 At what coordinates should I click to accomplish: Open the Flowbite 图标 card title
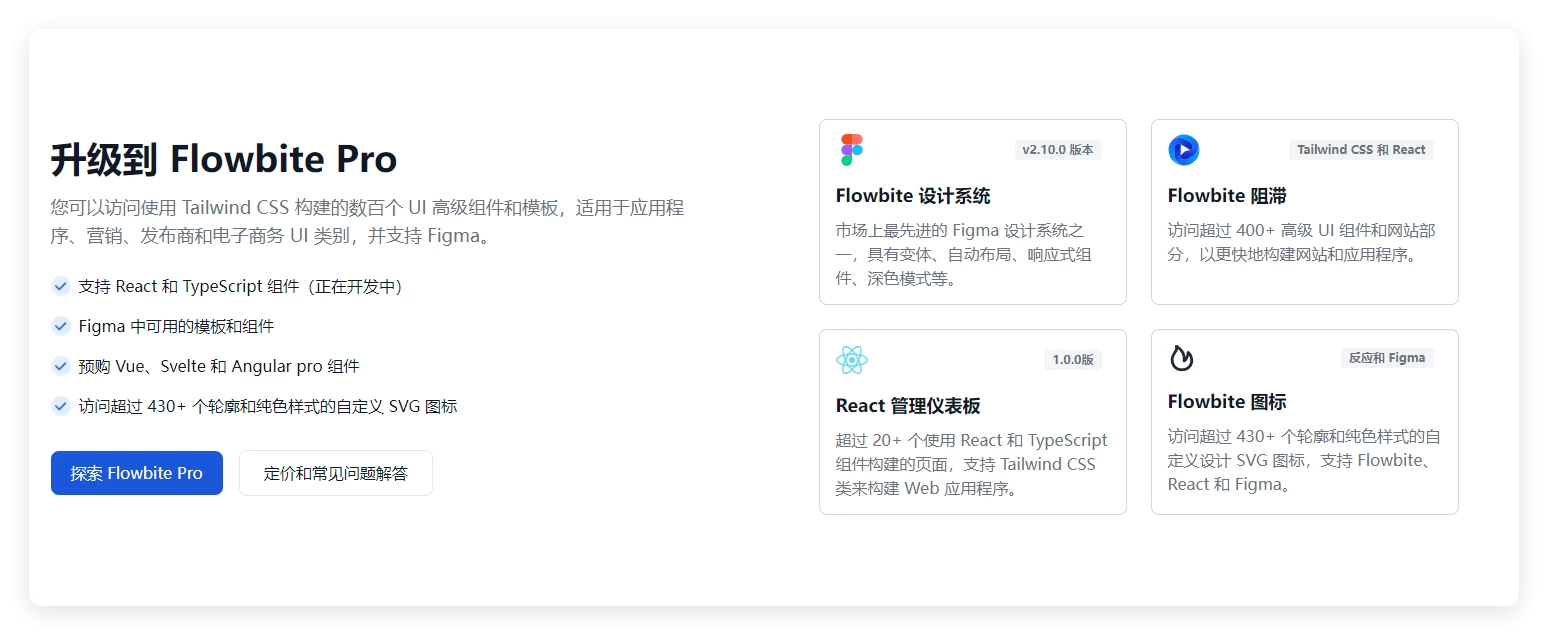coord(1227,402)
